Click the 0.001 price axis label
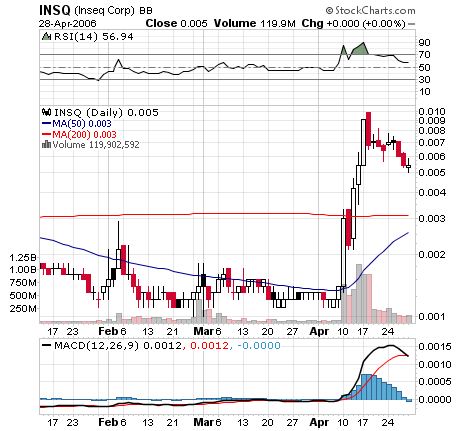The height and width of the screenshot is (431, 460). [432, 316]
